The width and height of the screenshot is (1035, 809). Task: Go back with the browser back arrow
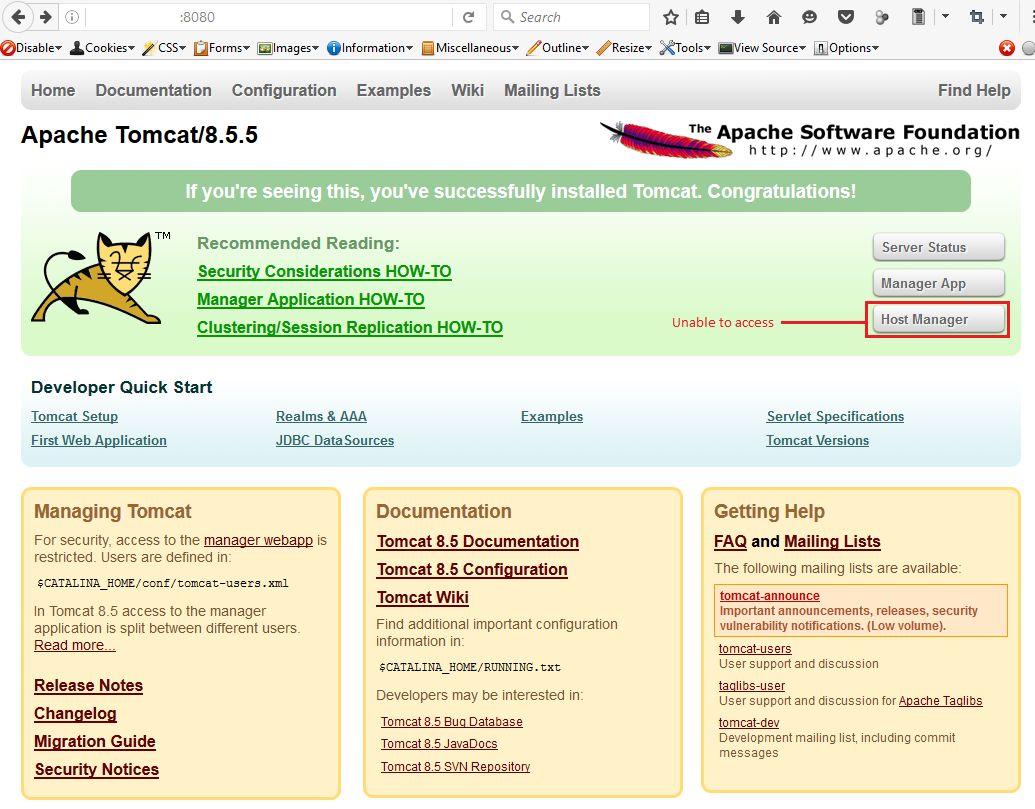point(18,17)
